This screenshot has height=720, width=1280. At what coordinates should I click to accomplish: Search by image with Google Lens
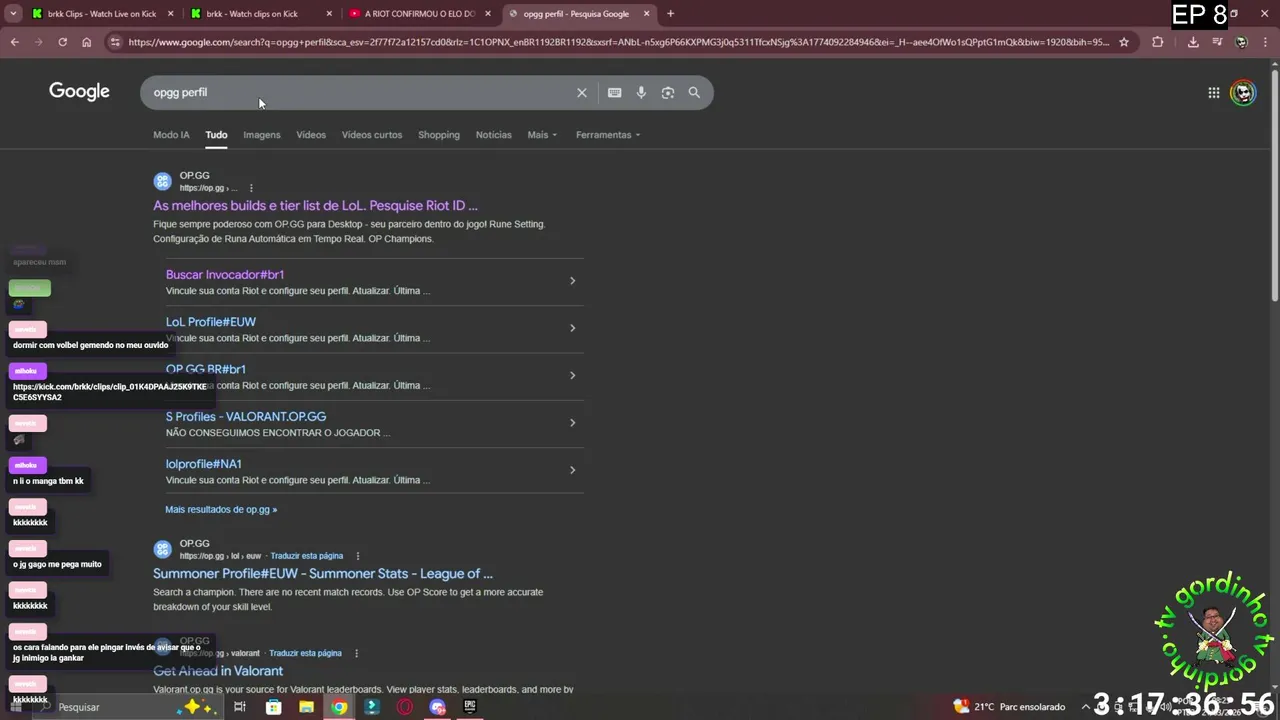click(x=668, y=92)
